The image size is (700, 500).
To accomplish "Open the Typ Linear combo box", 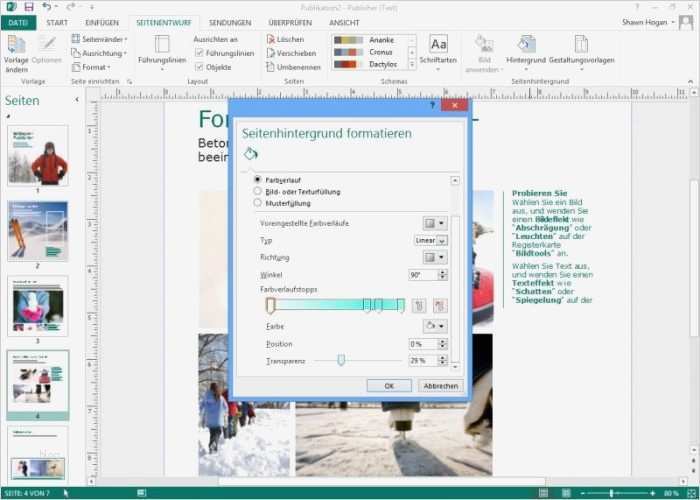I will click(431, 240).
